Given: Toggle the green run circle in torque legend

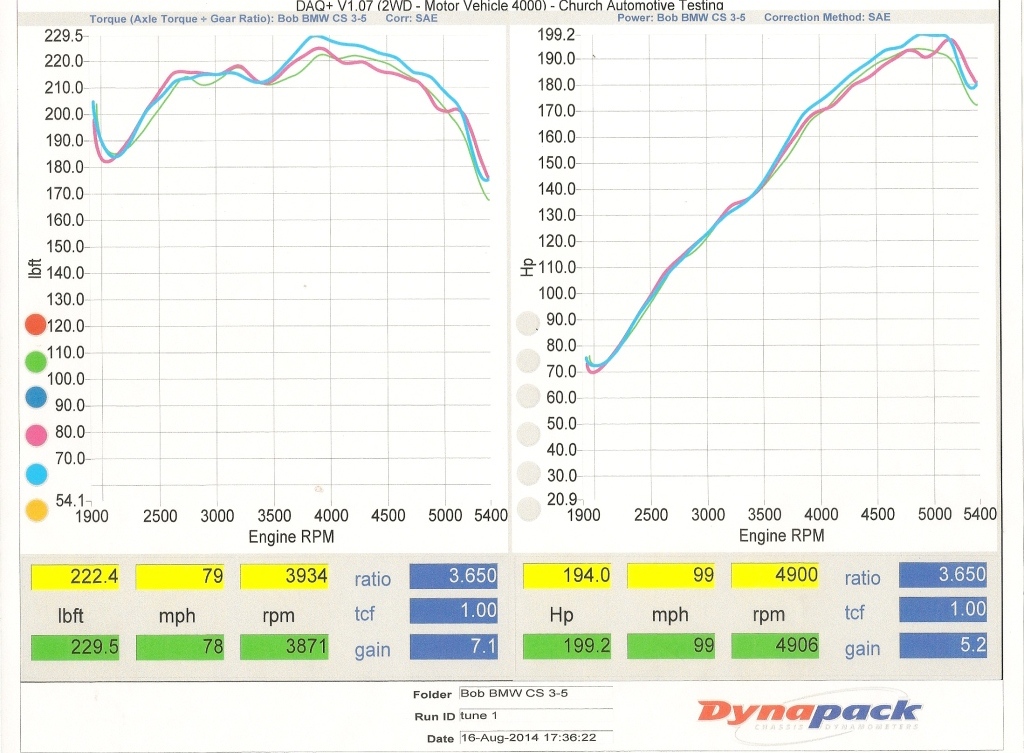Looking at the screenshot, I should pos(35,361).
